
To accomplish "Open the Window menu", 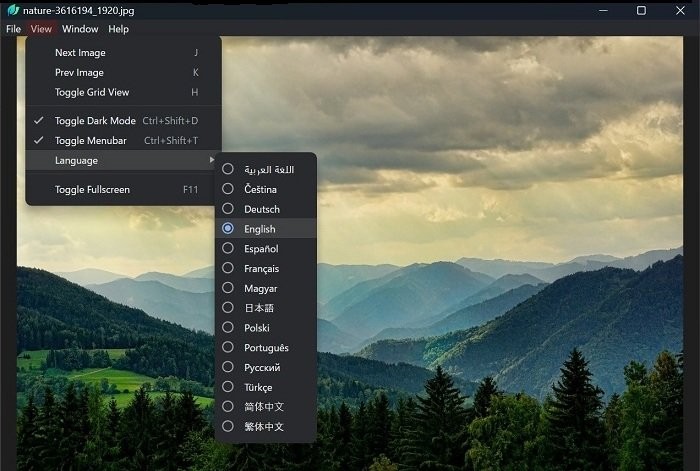I will 80,29.
